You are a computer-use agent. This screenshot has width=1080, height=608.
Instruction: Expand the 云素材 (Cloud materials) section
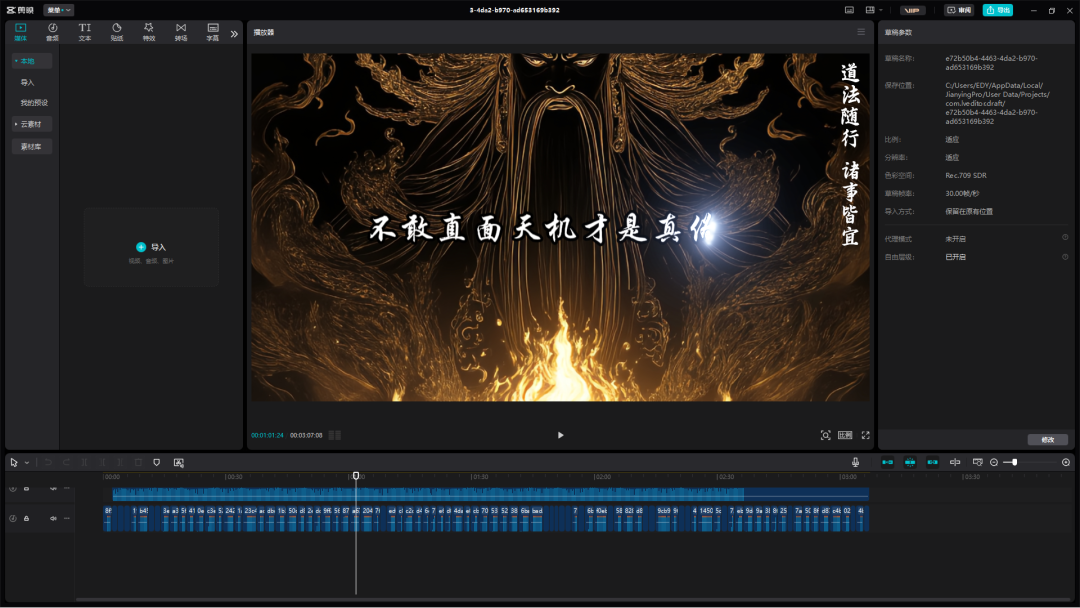[32, 124]
